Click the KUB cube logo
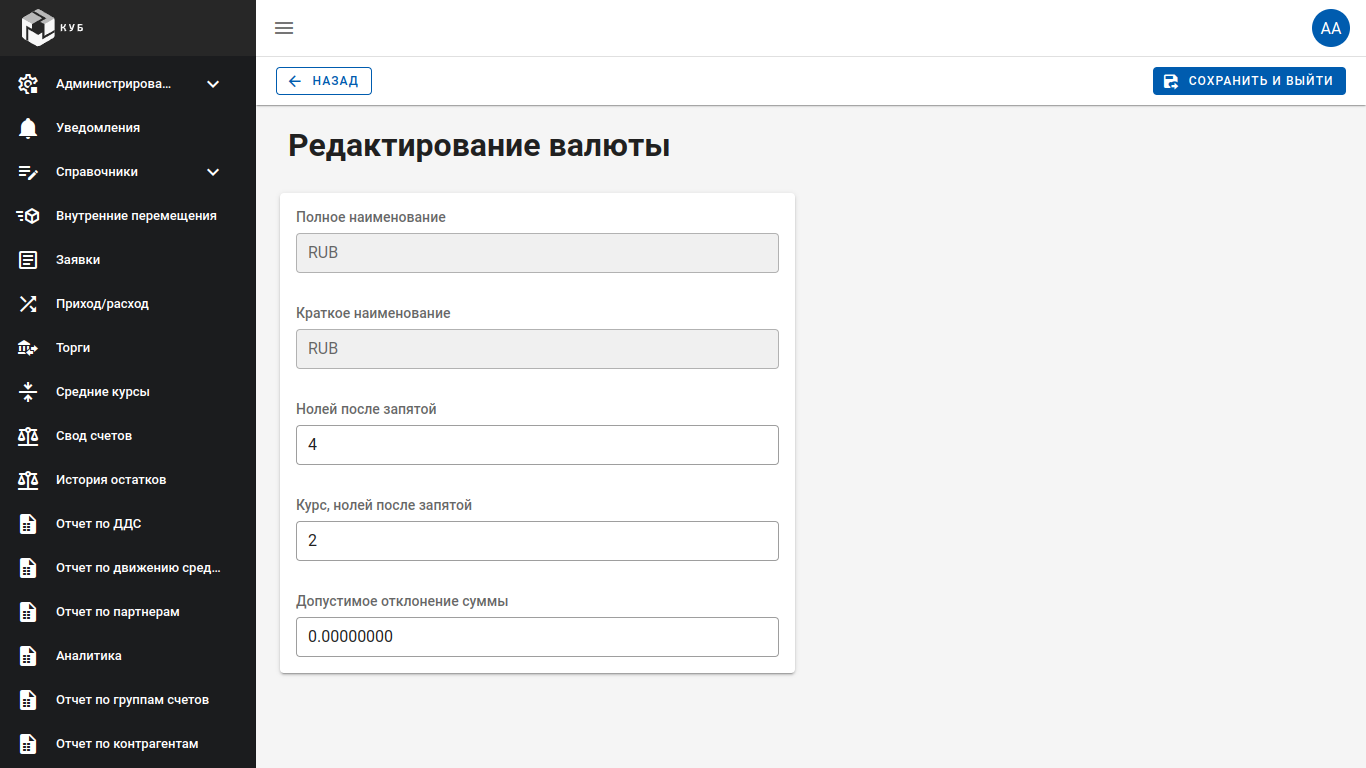 click(38, 28)
